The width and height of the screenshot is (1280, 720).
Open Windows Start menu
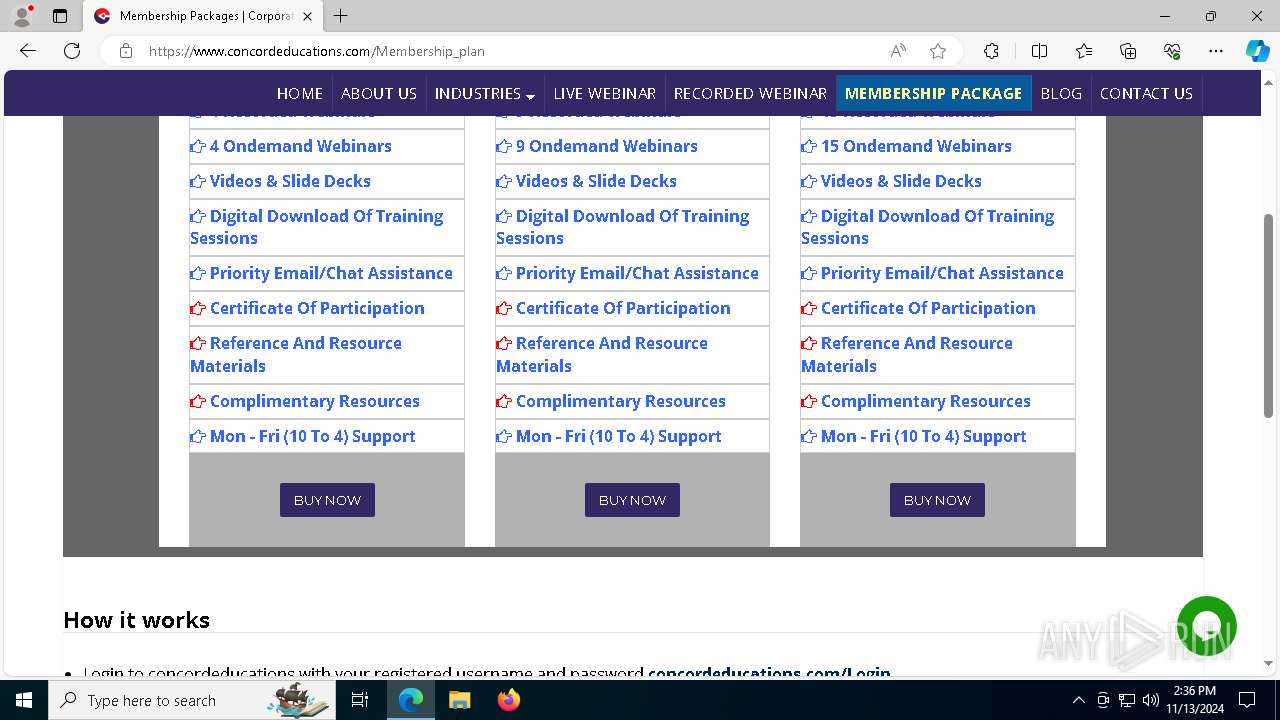[24, 700]
